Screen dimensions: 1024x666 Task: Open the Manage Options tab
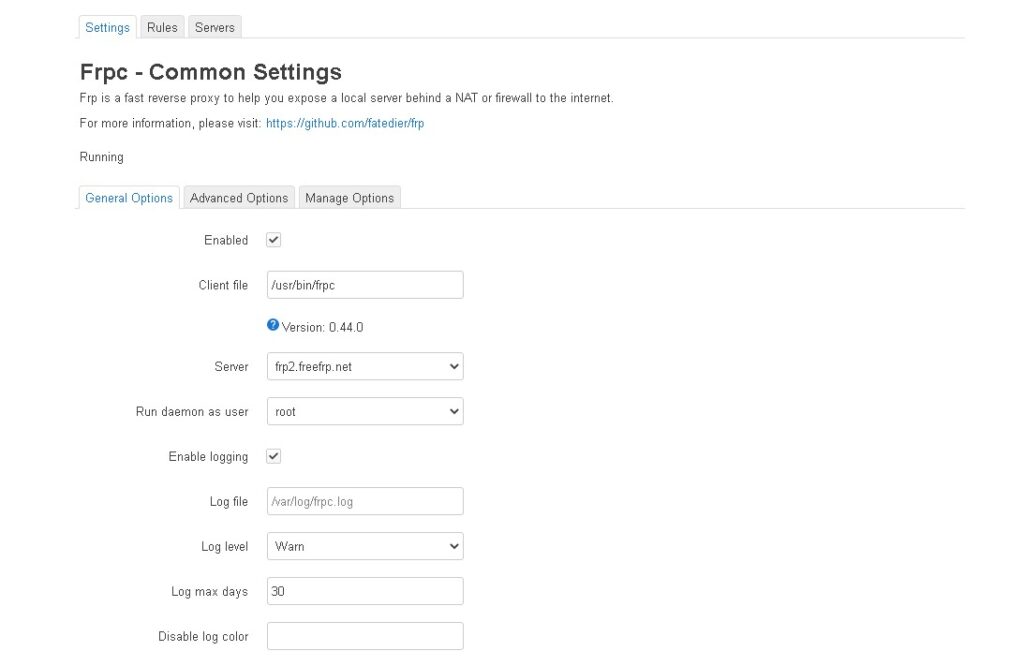(x=349, y=198)
